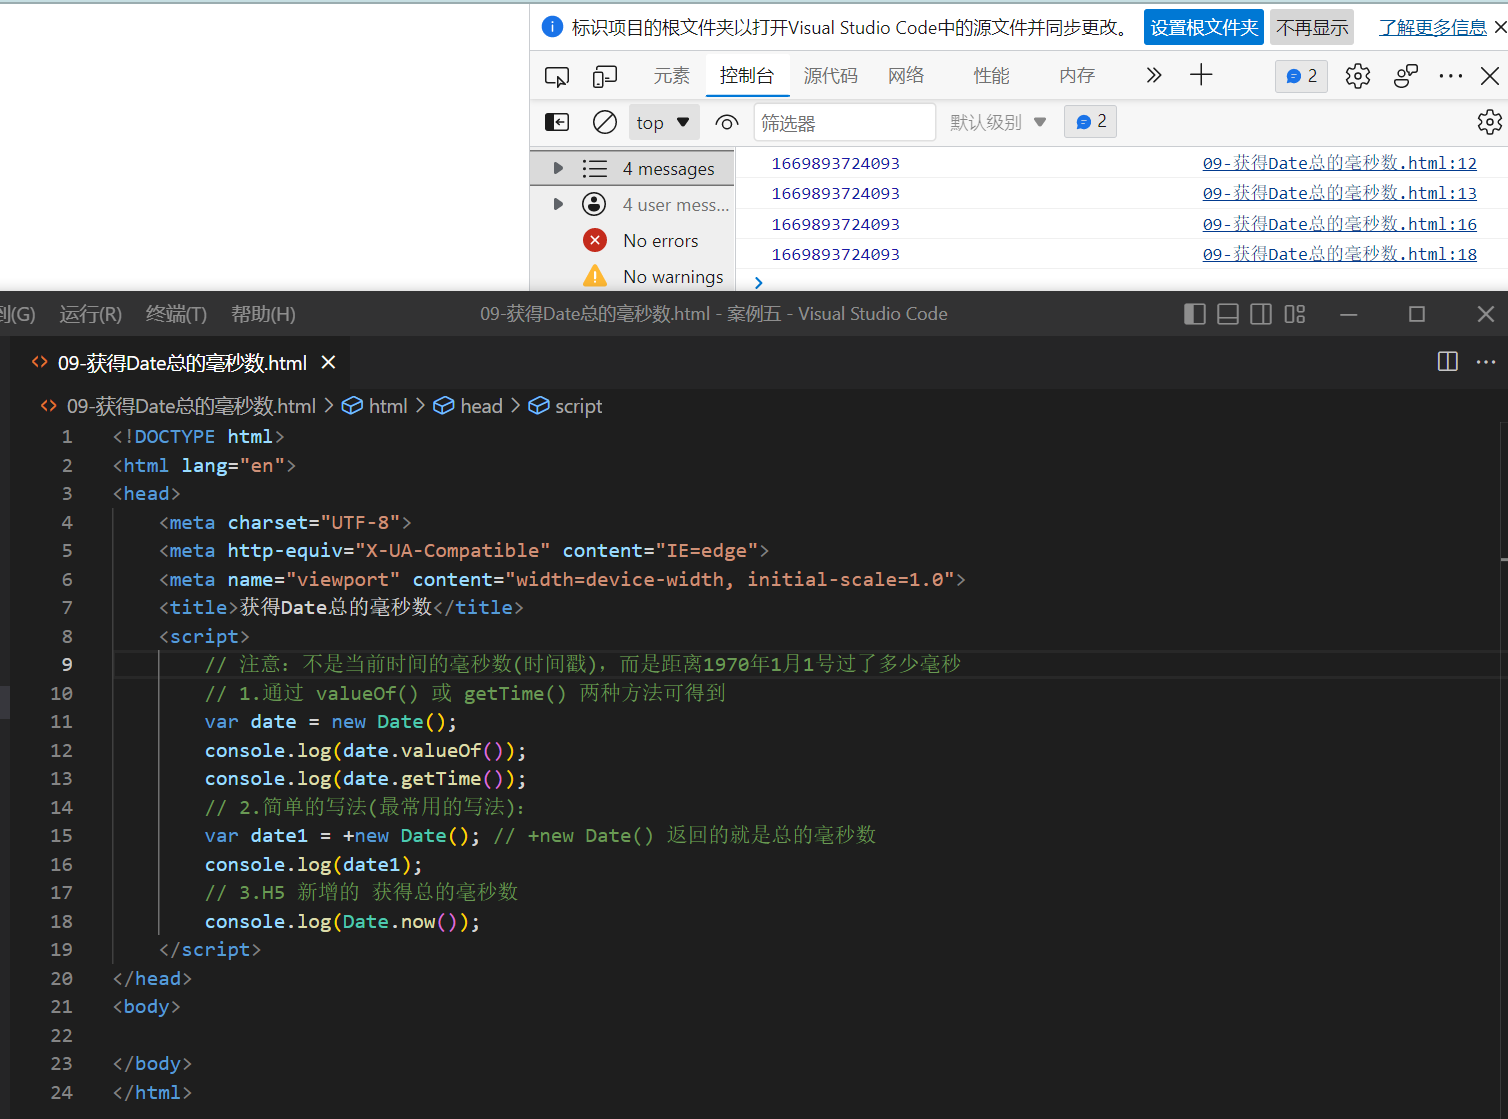Click the live expression eye icon
Viewport: 1508px width, 1119px height.
tap(727, 122)
